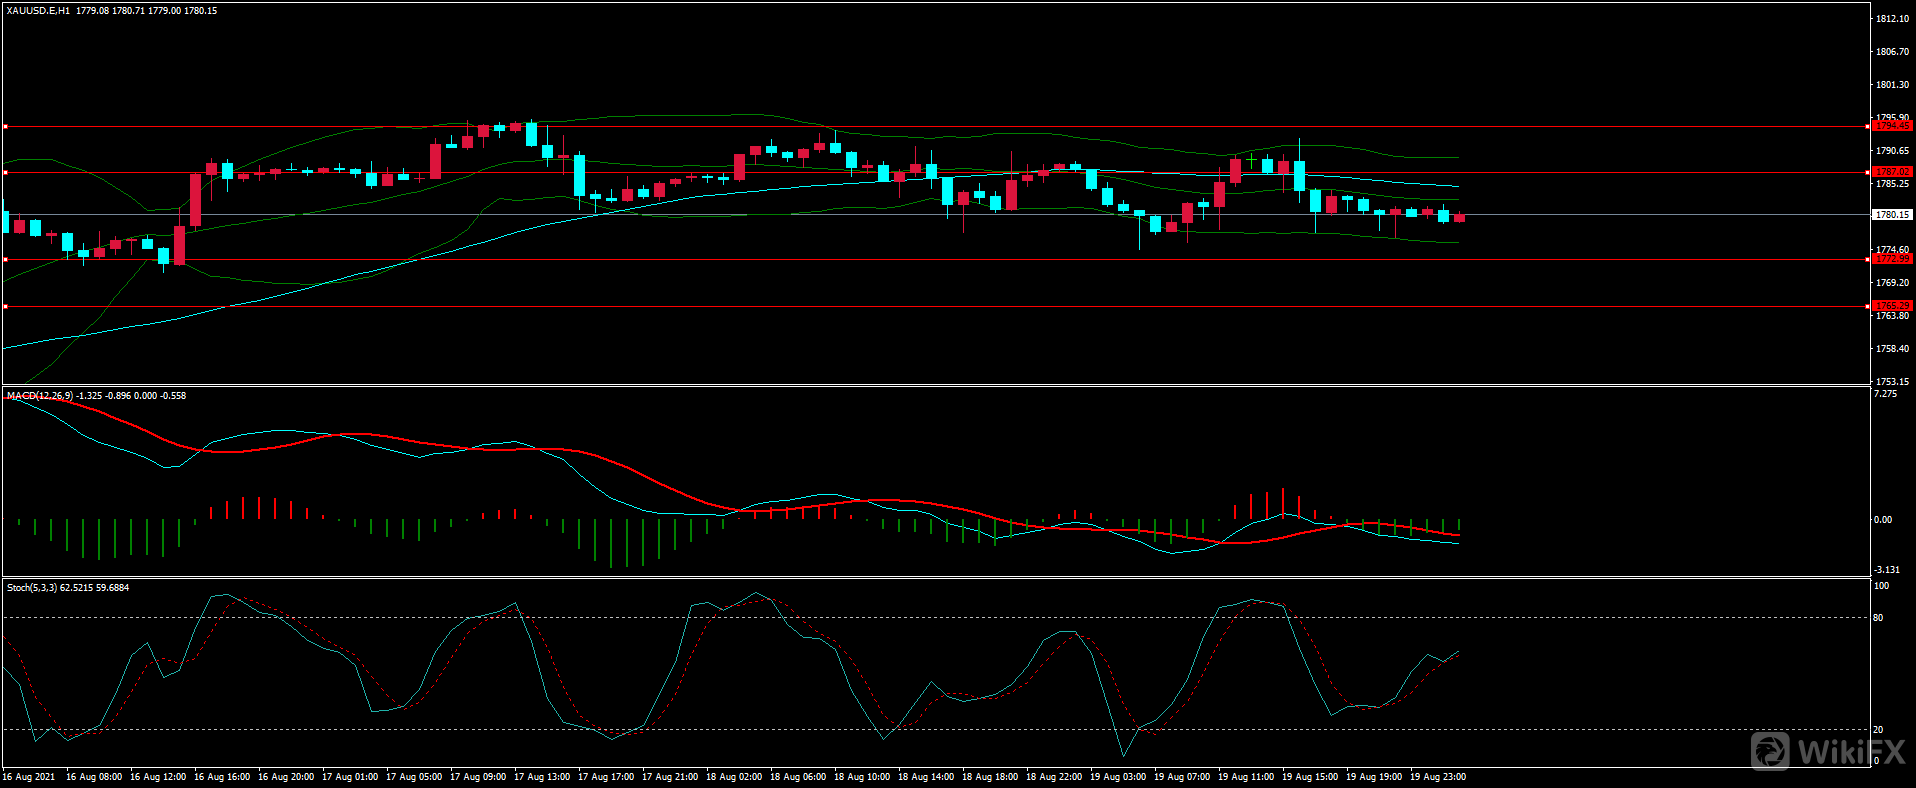The height and width of the screenshot is (788, 1916).
Task: Click the 1812.10 price scale value
Action: [1892, 19]
